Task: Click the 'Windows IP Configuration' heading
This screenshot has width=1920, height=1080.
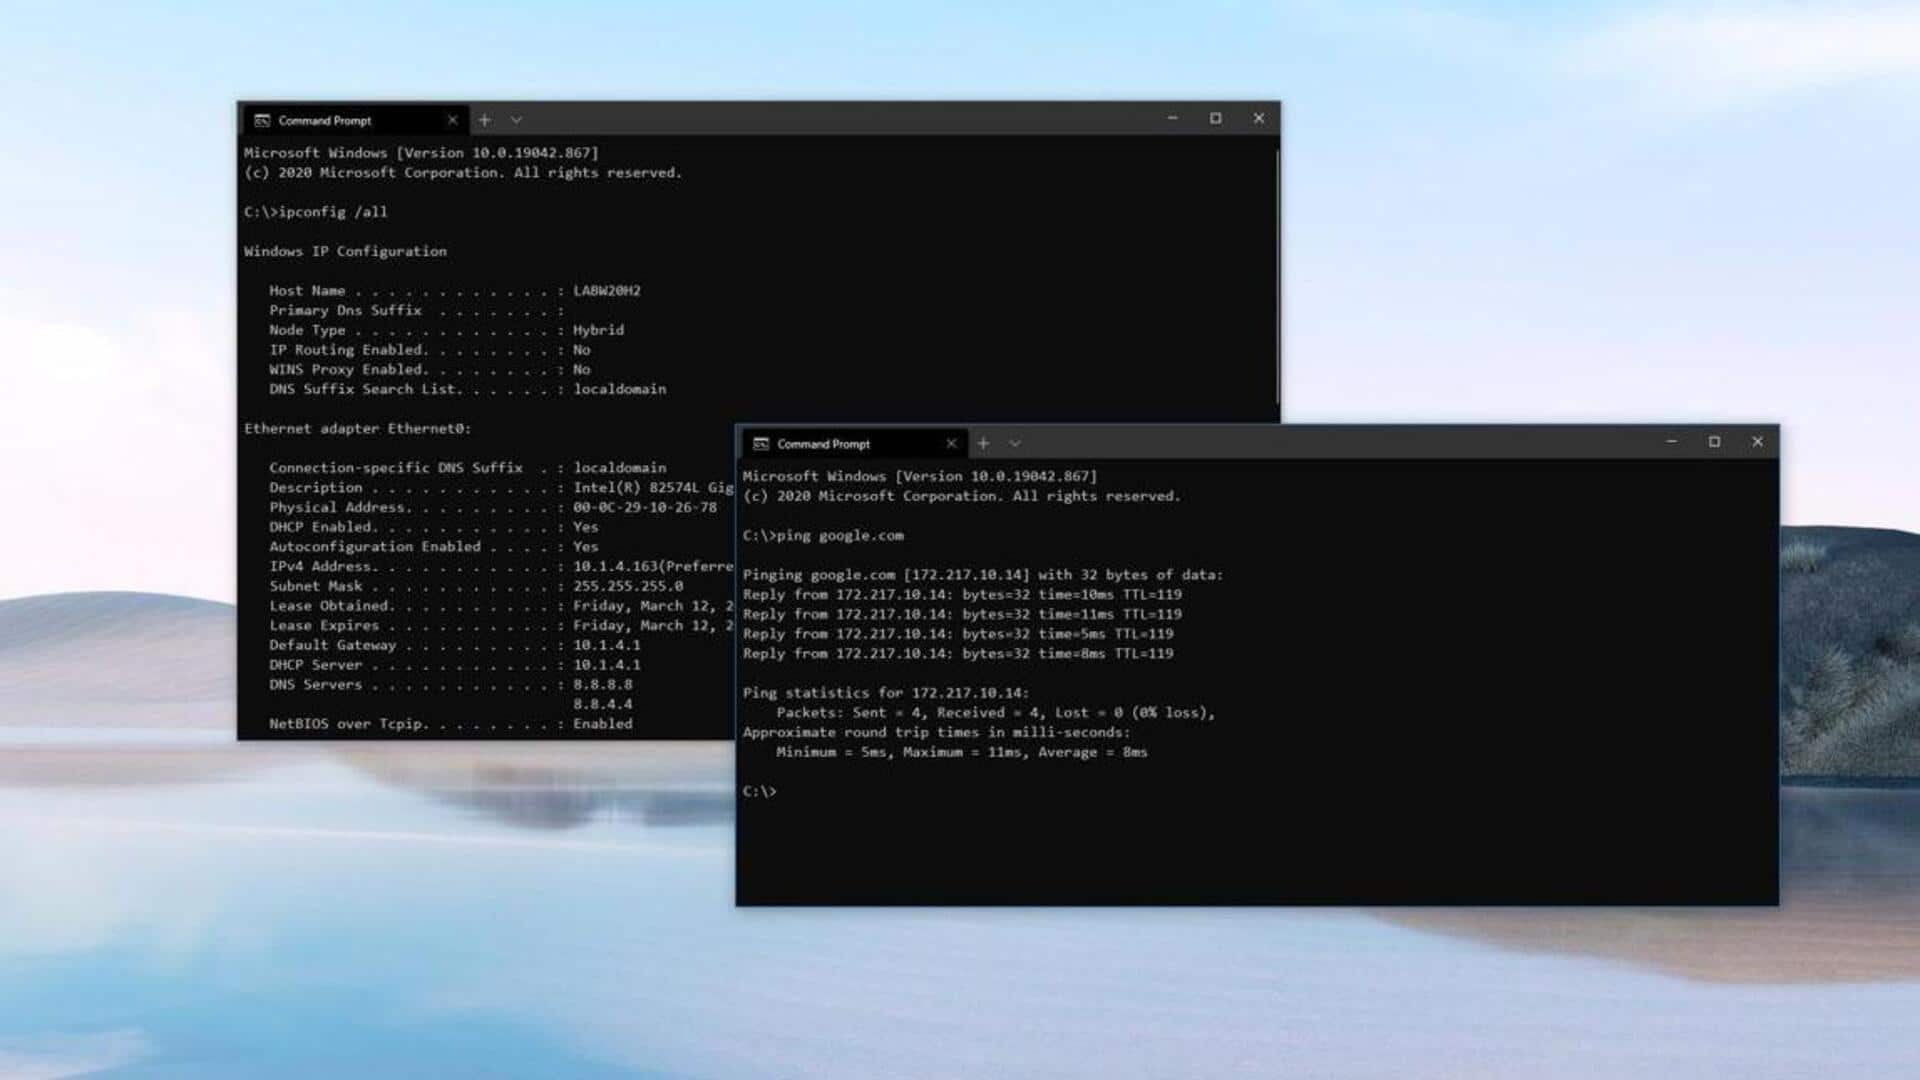Action: point(345,251)
